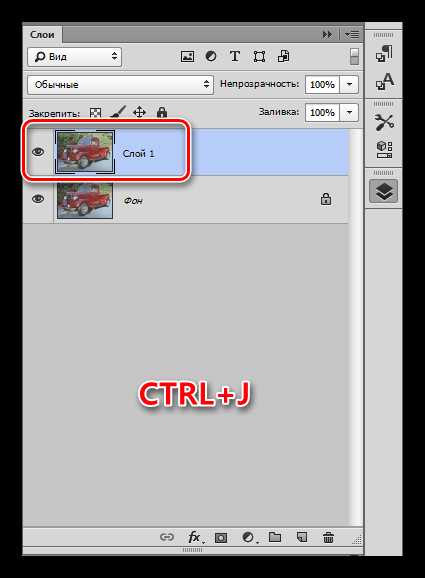Create a new layer button

pos(302,537)
